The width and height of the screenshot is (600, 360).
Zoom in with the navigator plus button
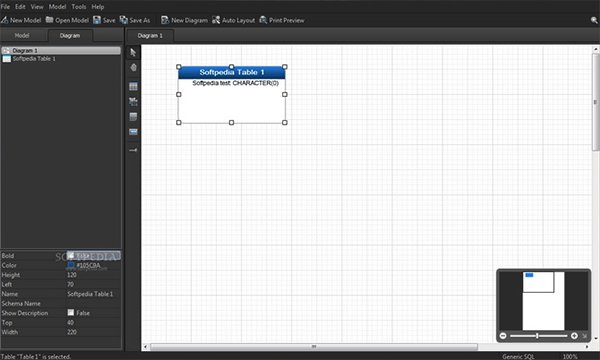(x=574, y=336)
